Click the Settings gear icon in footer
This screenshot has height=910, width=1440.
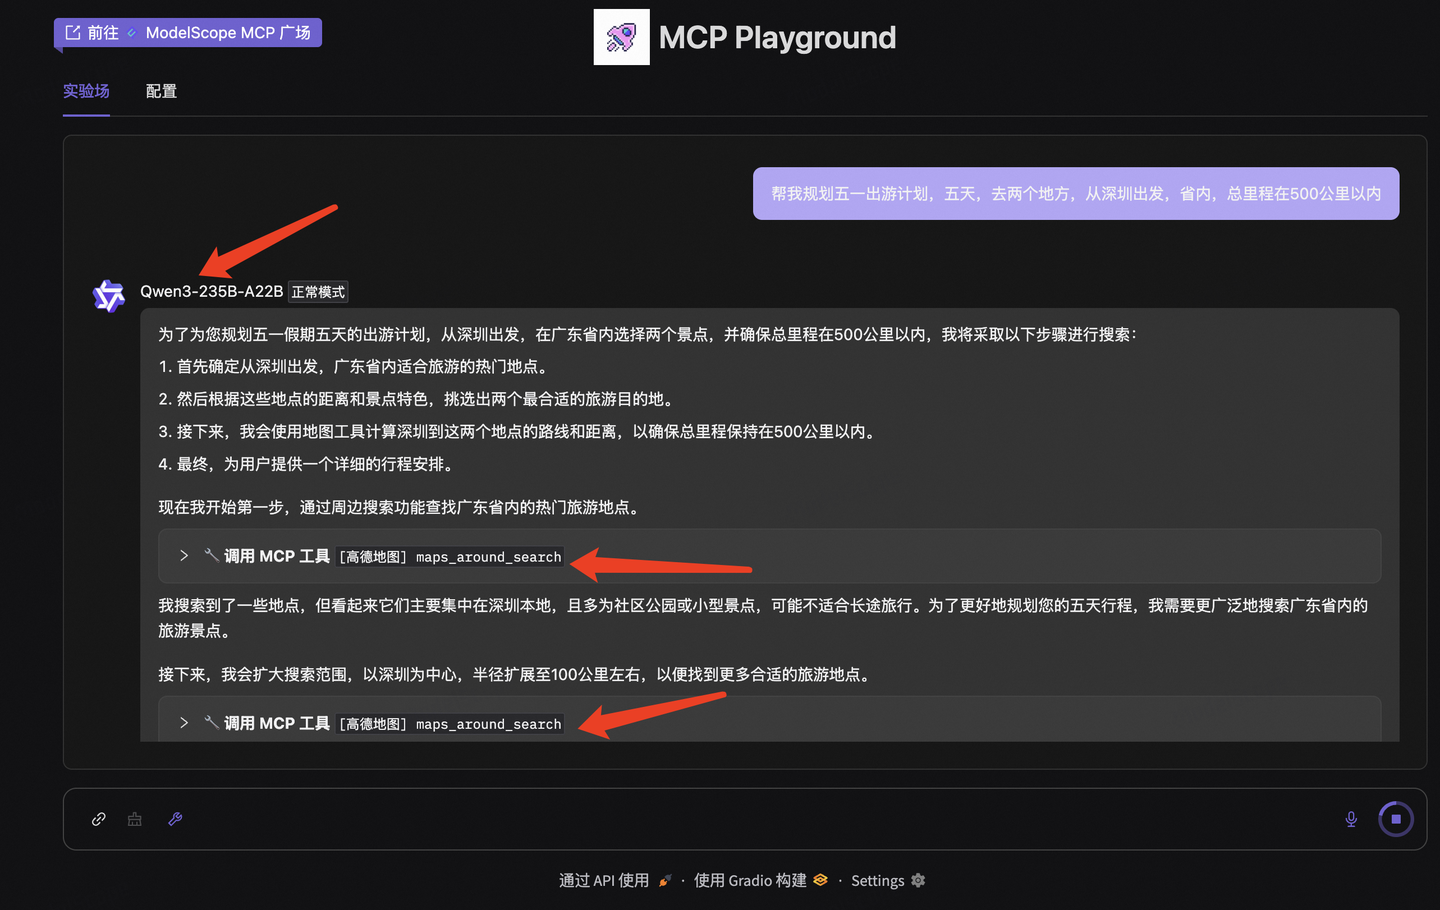[918, 880]
